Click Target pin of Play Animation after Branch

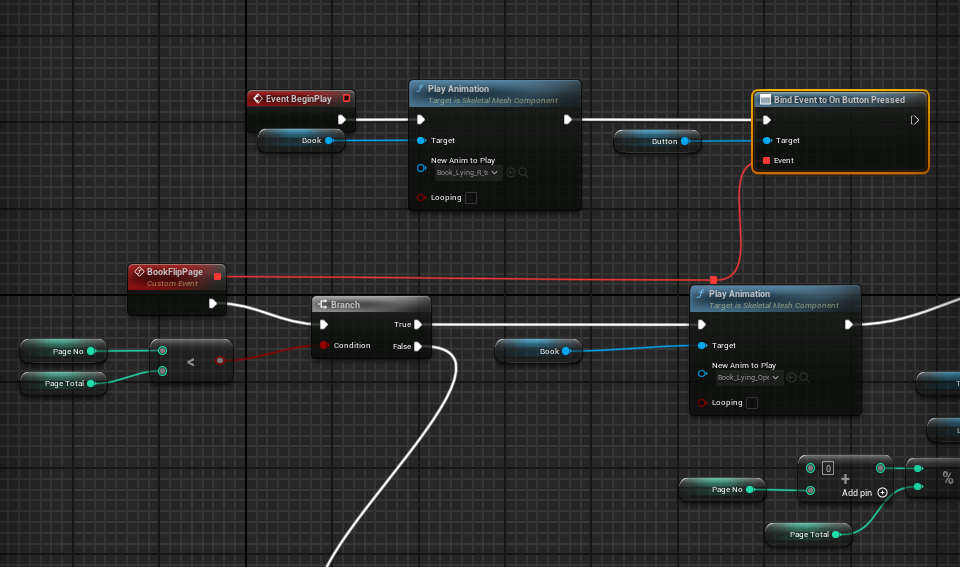[702, 346]
